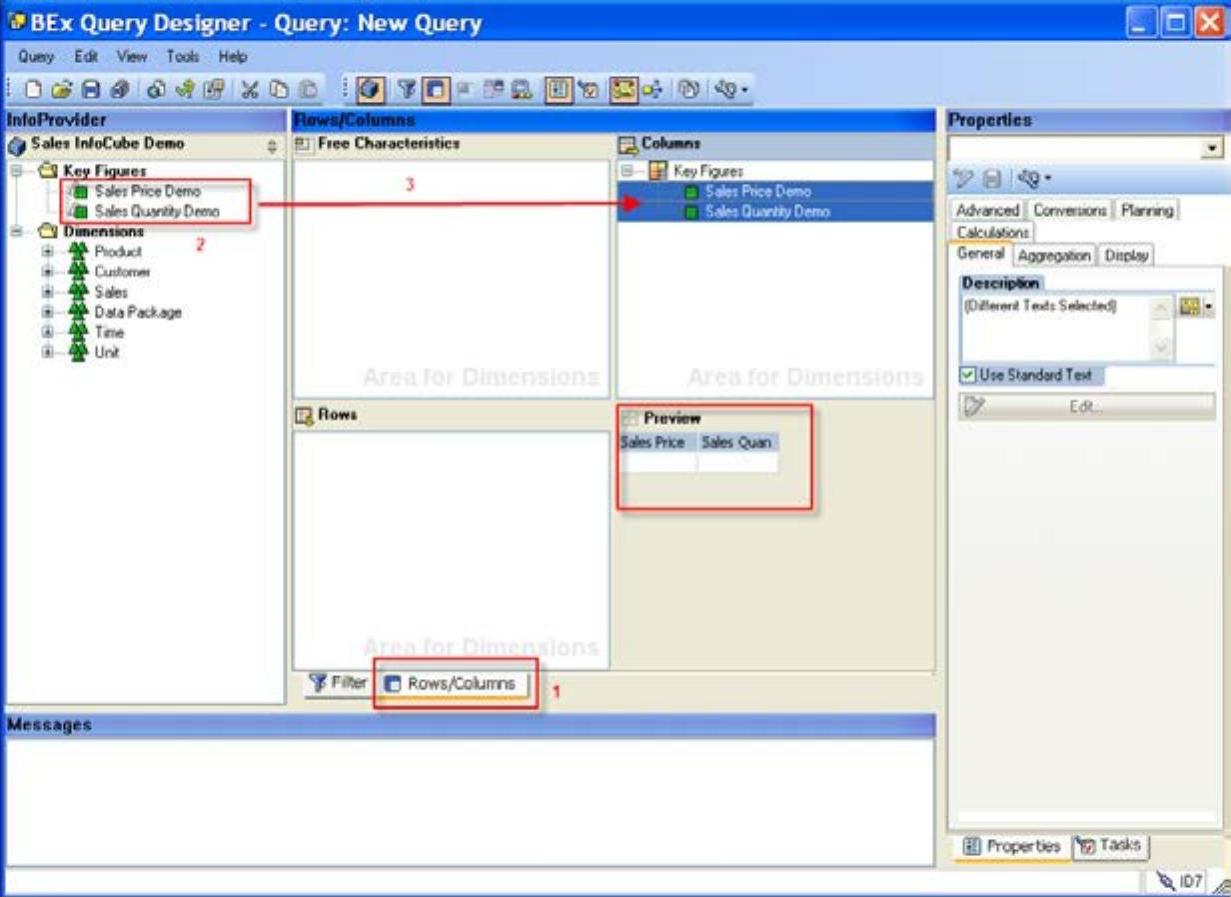Click the Copy icon in the toolbar
Screen dimensions: 1231x897
pos(278,90)
